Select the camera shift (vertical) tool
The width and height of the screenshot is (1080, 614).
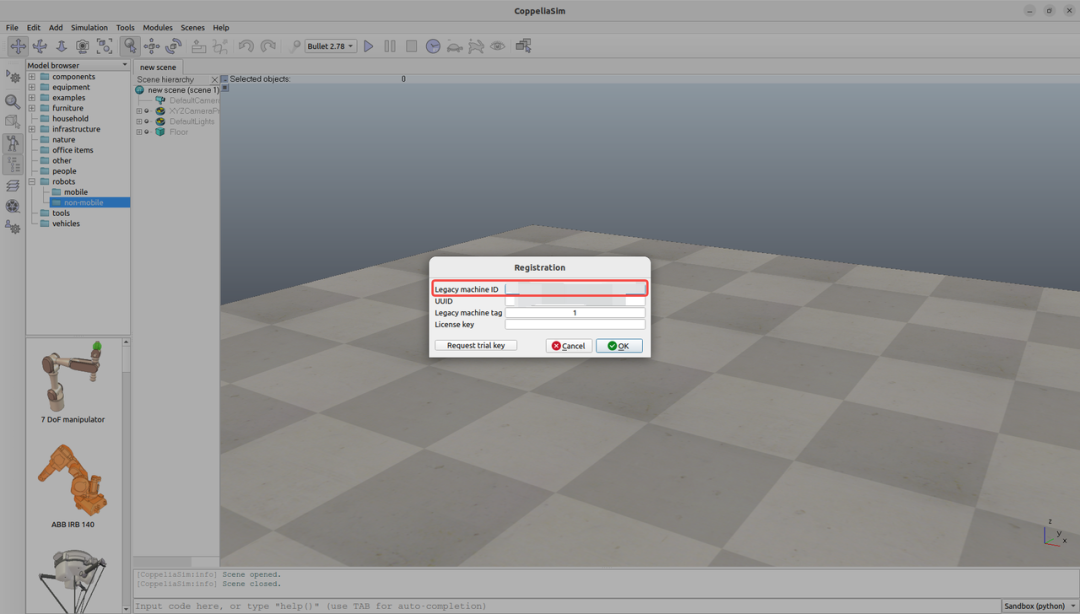pyautogui.click(x=61, y=46)
